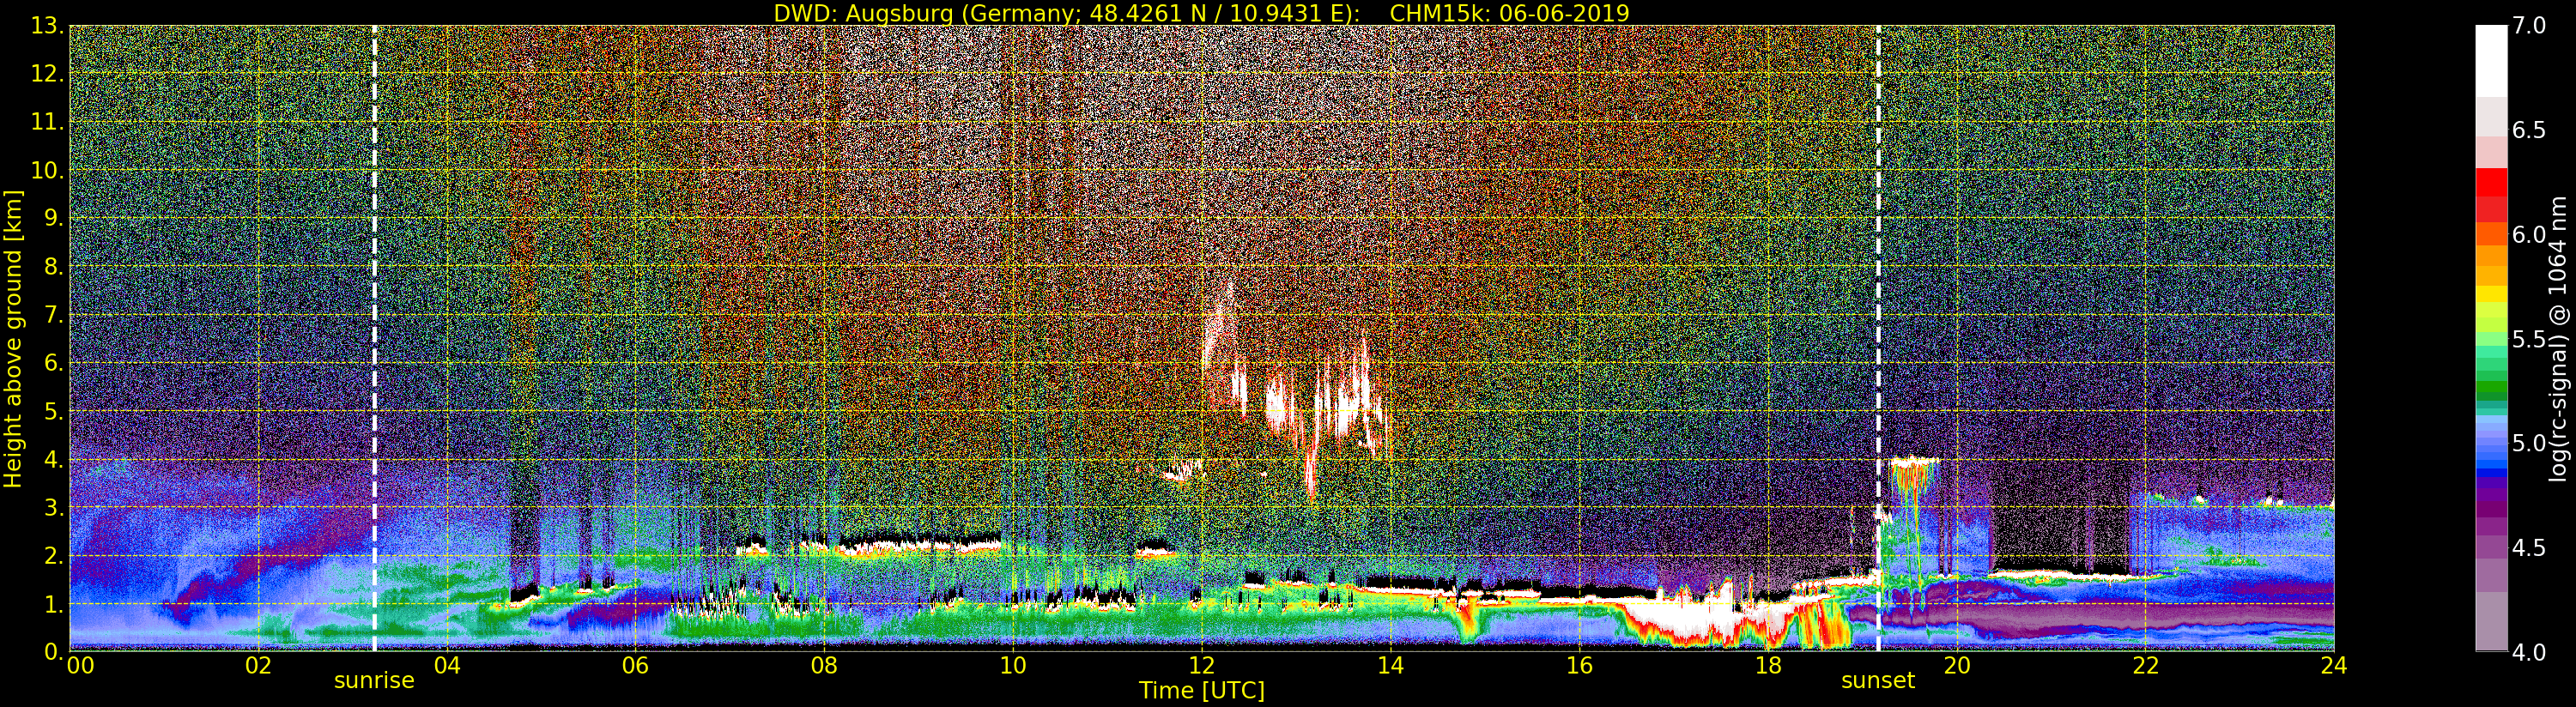Click the '08' time tick label
The image size is (2576, 707).
click(824, 665)
